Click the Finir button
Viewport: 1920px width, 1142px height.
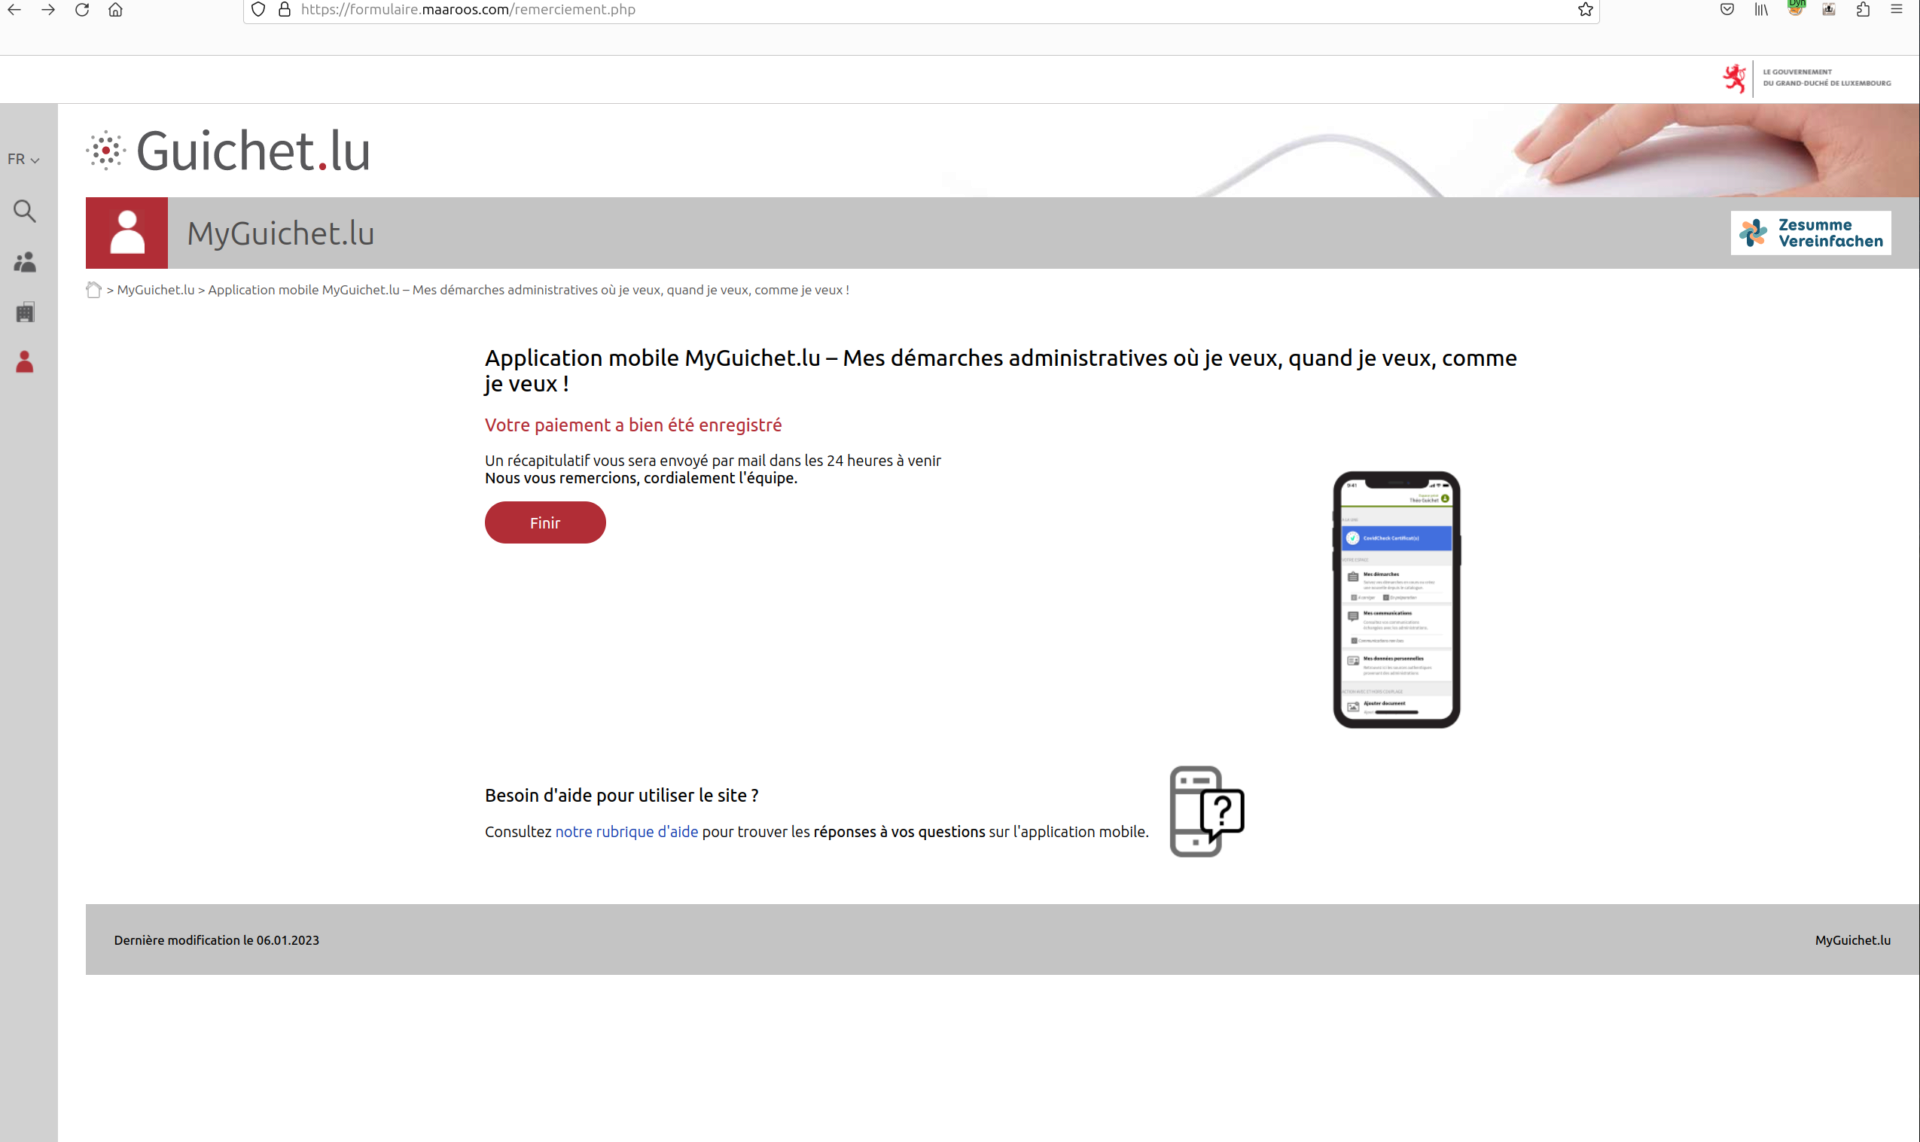(x=545, y=523)
